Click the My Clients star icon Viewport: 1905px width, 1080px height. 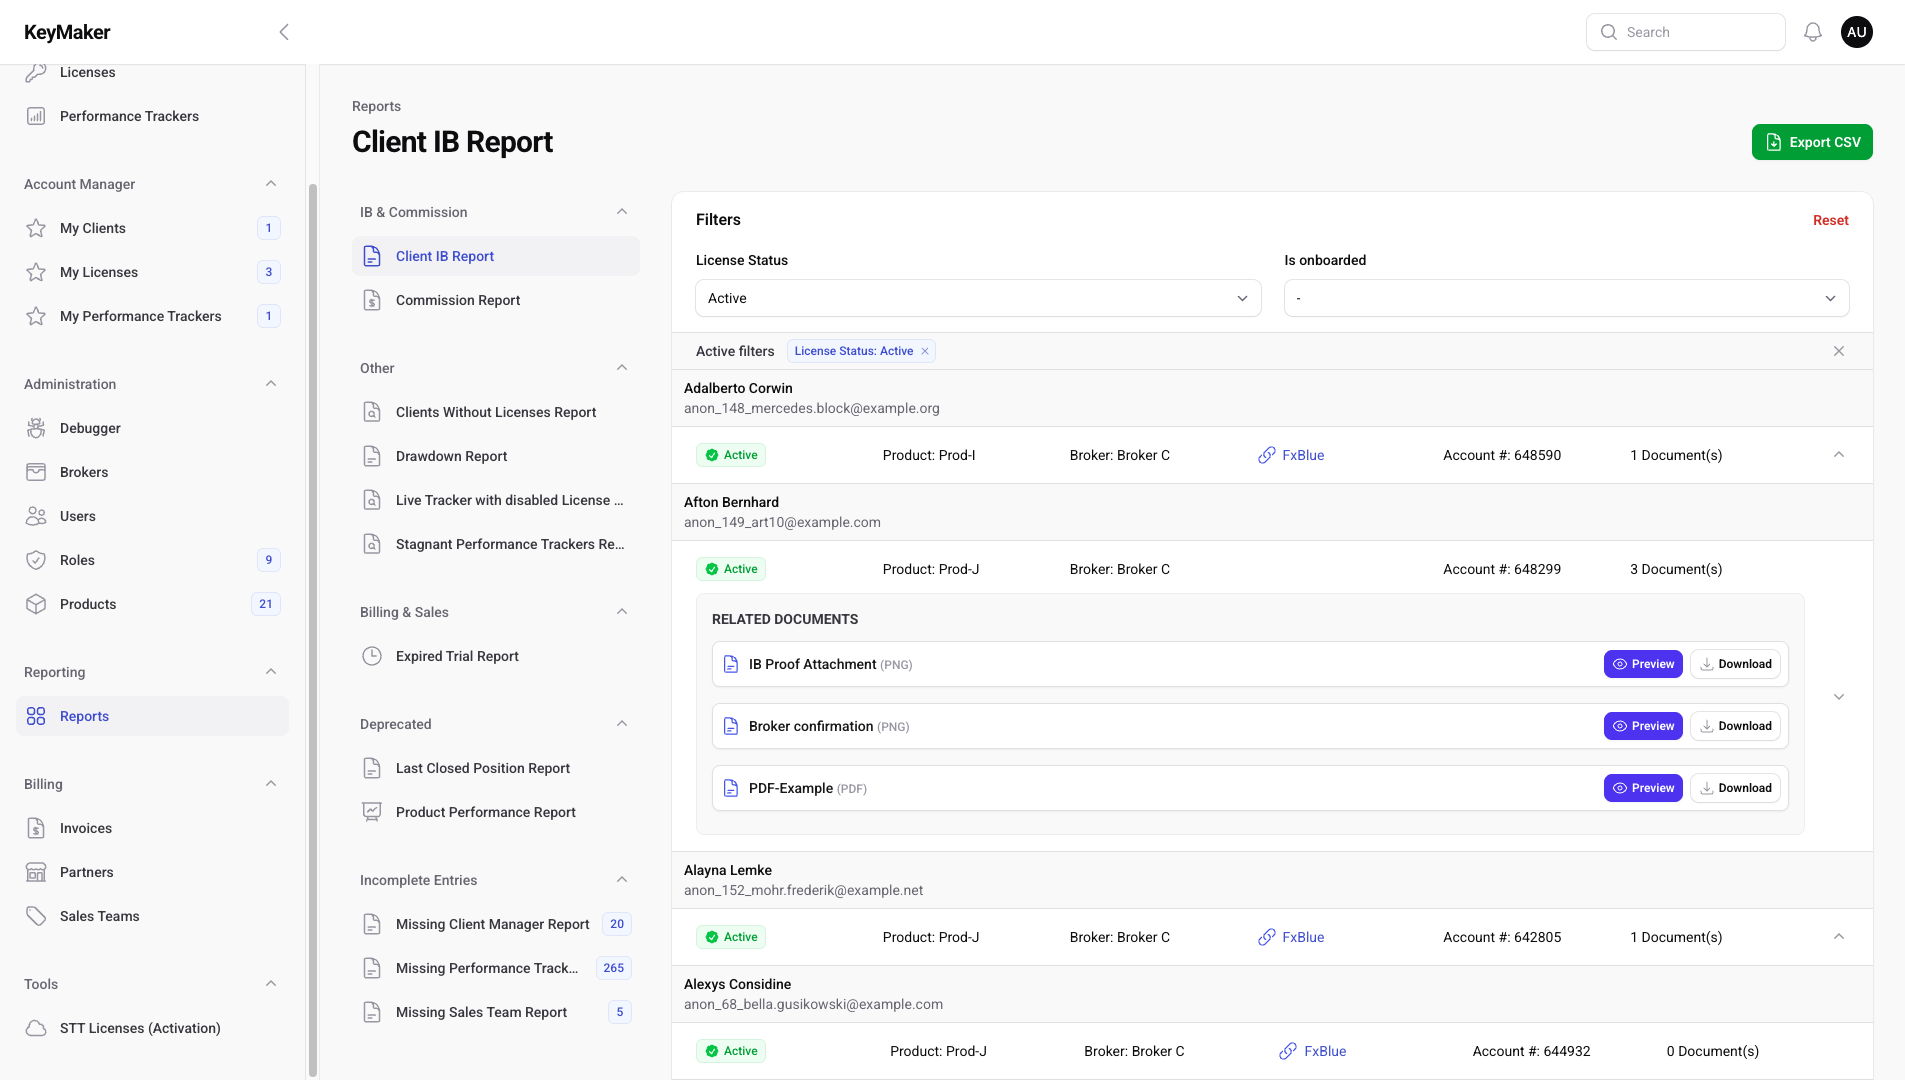click(36, 228)
